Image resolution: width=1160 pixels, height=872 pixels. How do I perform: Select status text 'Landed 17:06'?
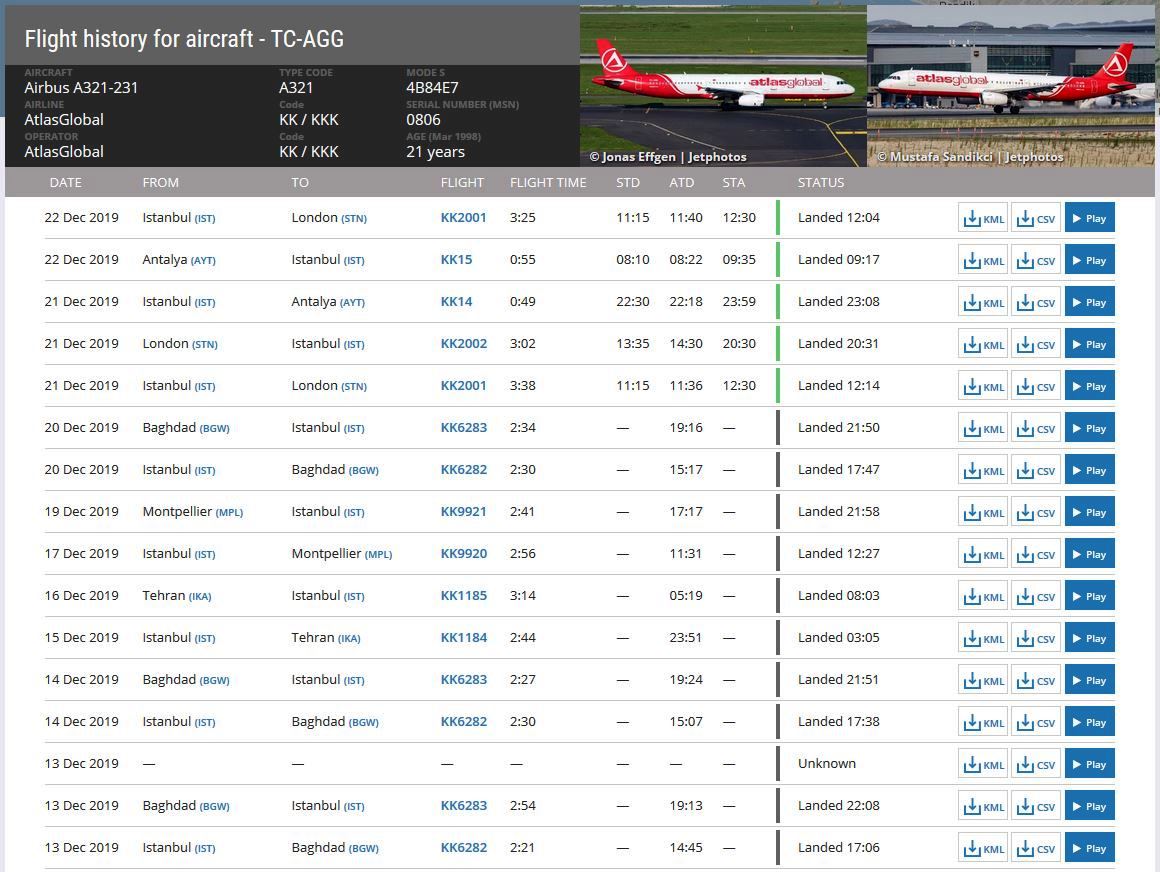click(838, 848)
